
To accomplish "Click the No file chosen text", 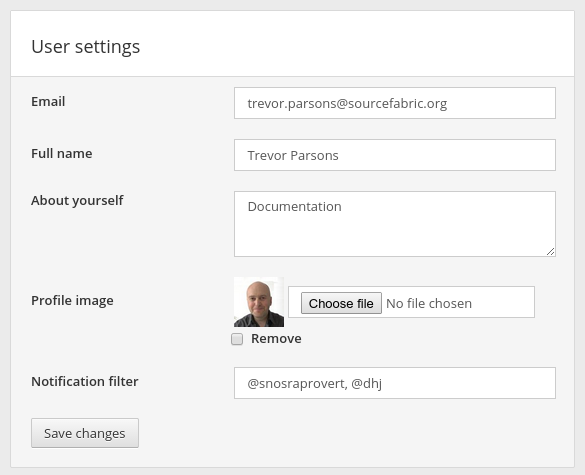I will click(429, 303).
